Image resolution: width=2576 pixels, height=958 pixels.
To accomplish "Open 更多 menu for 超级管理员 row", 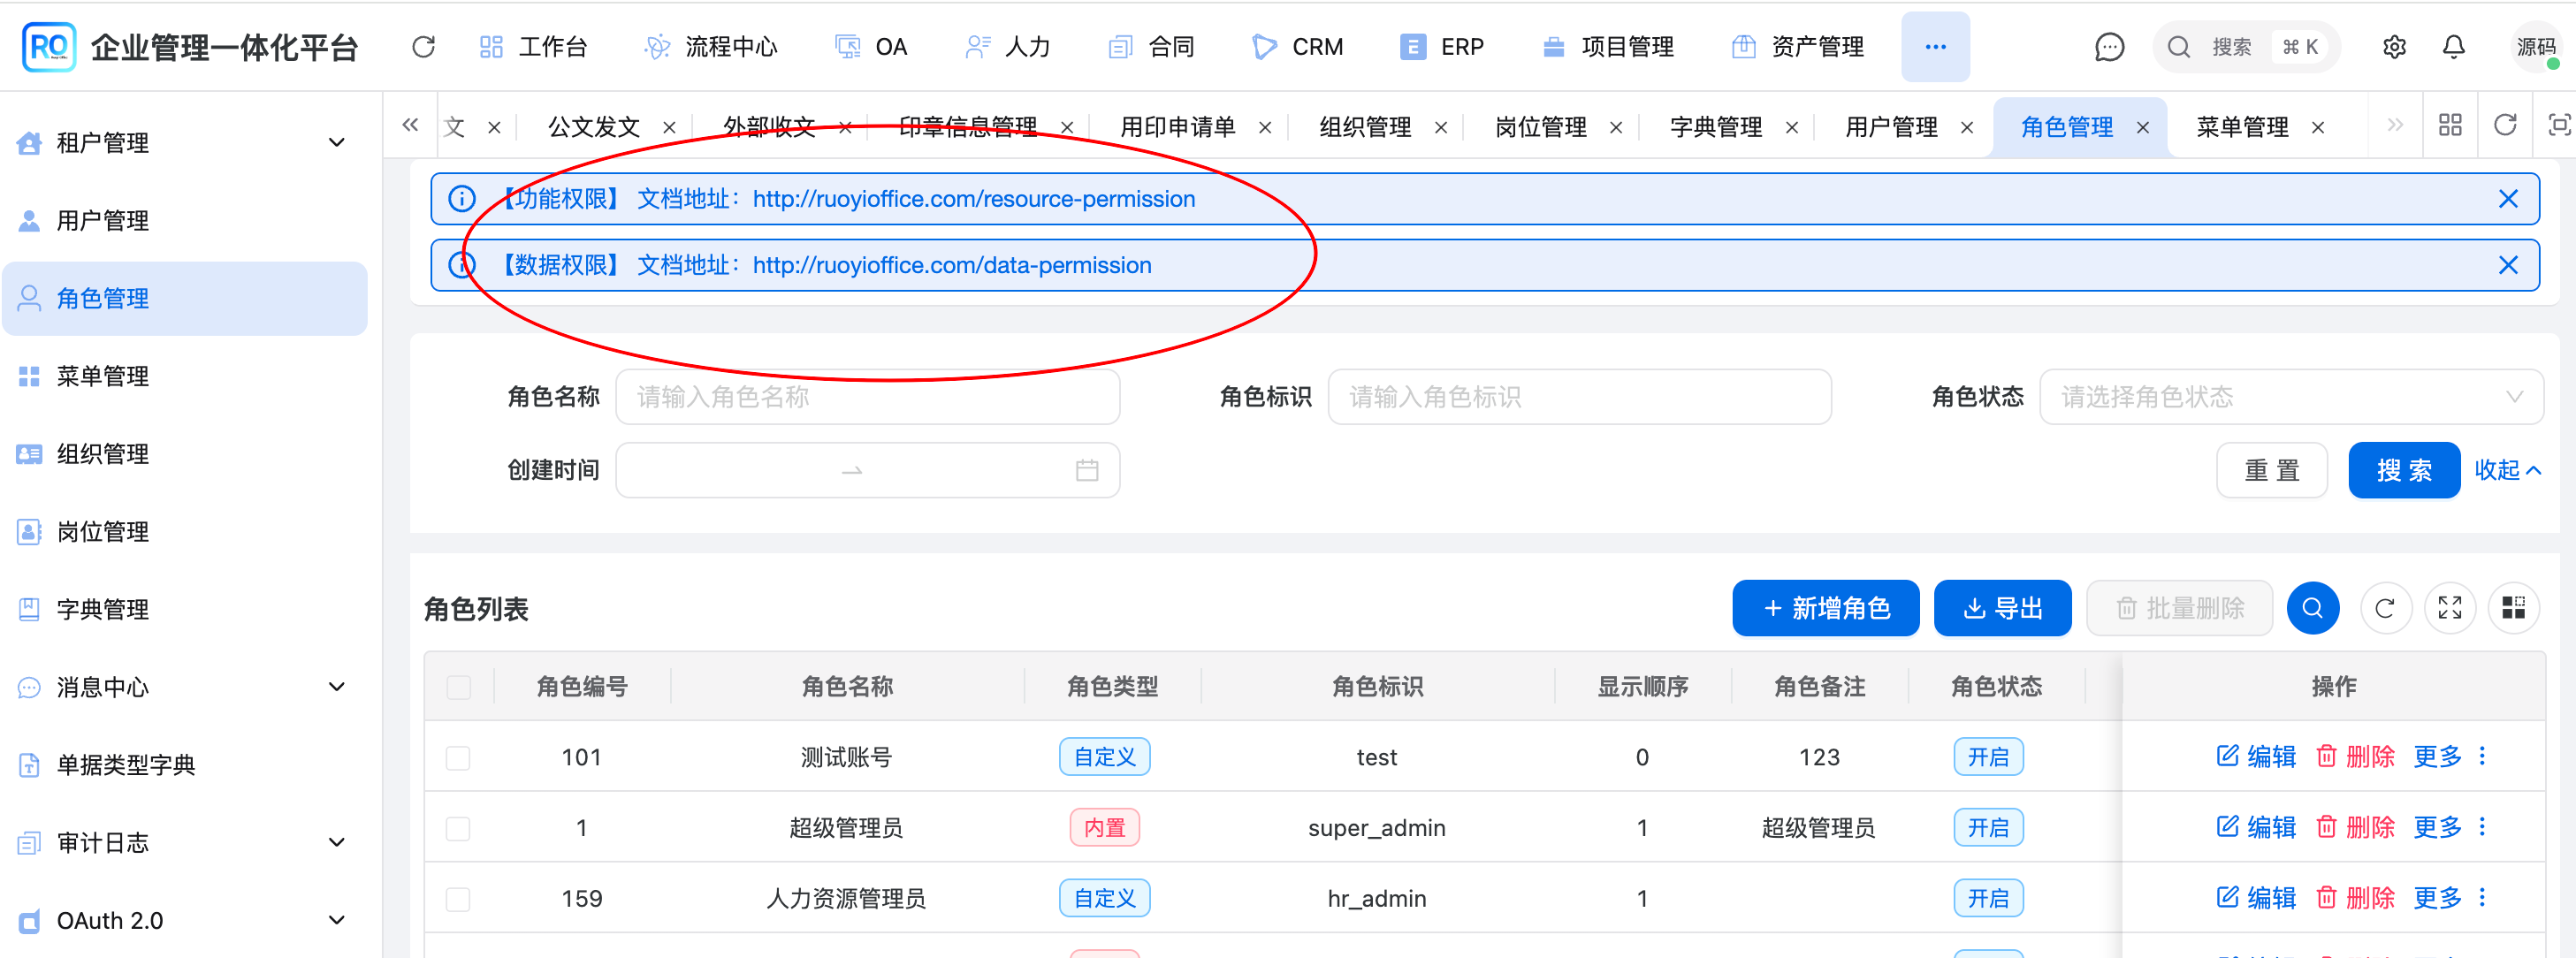I will pyautogui.click(x=2437, y=827).
